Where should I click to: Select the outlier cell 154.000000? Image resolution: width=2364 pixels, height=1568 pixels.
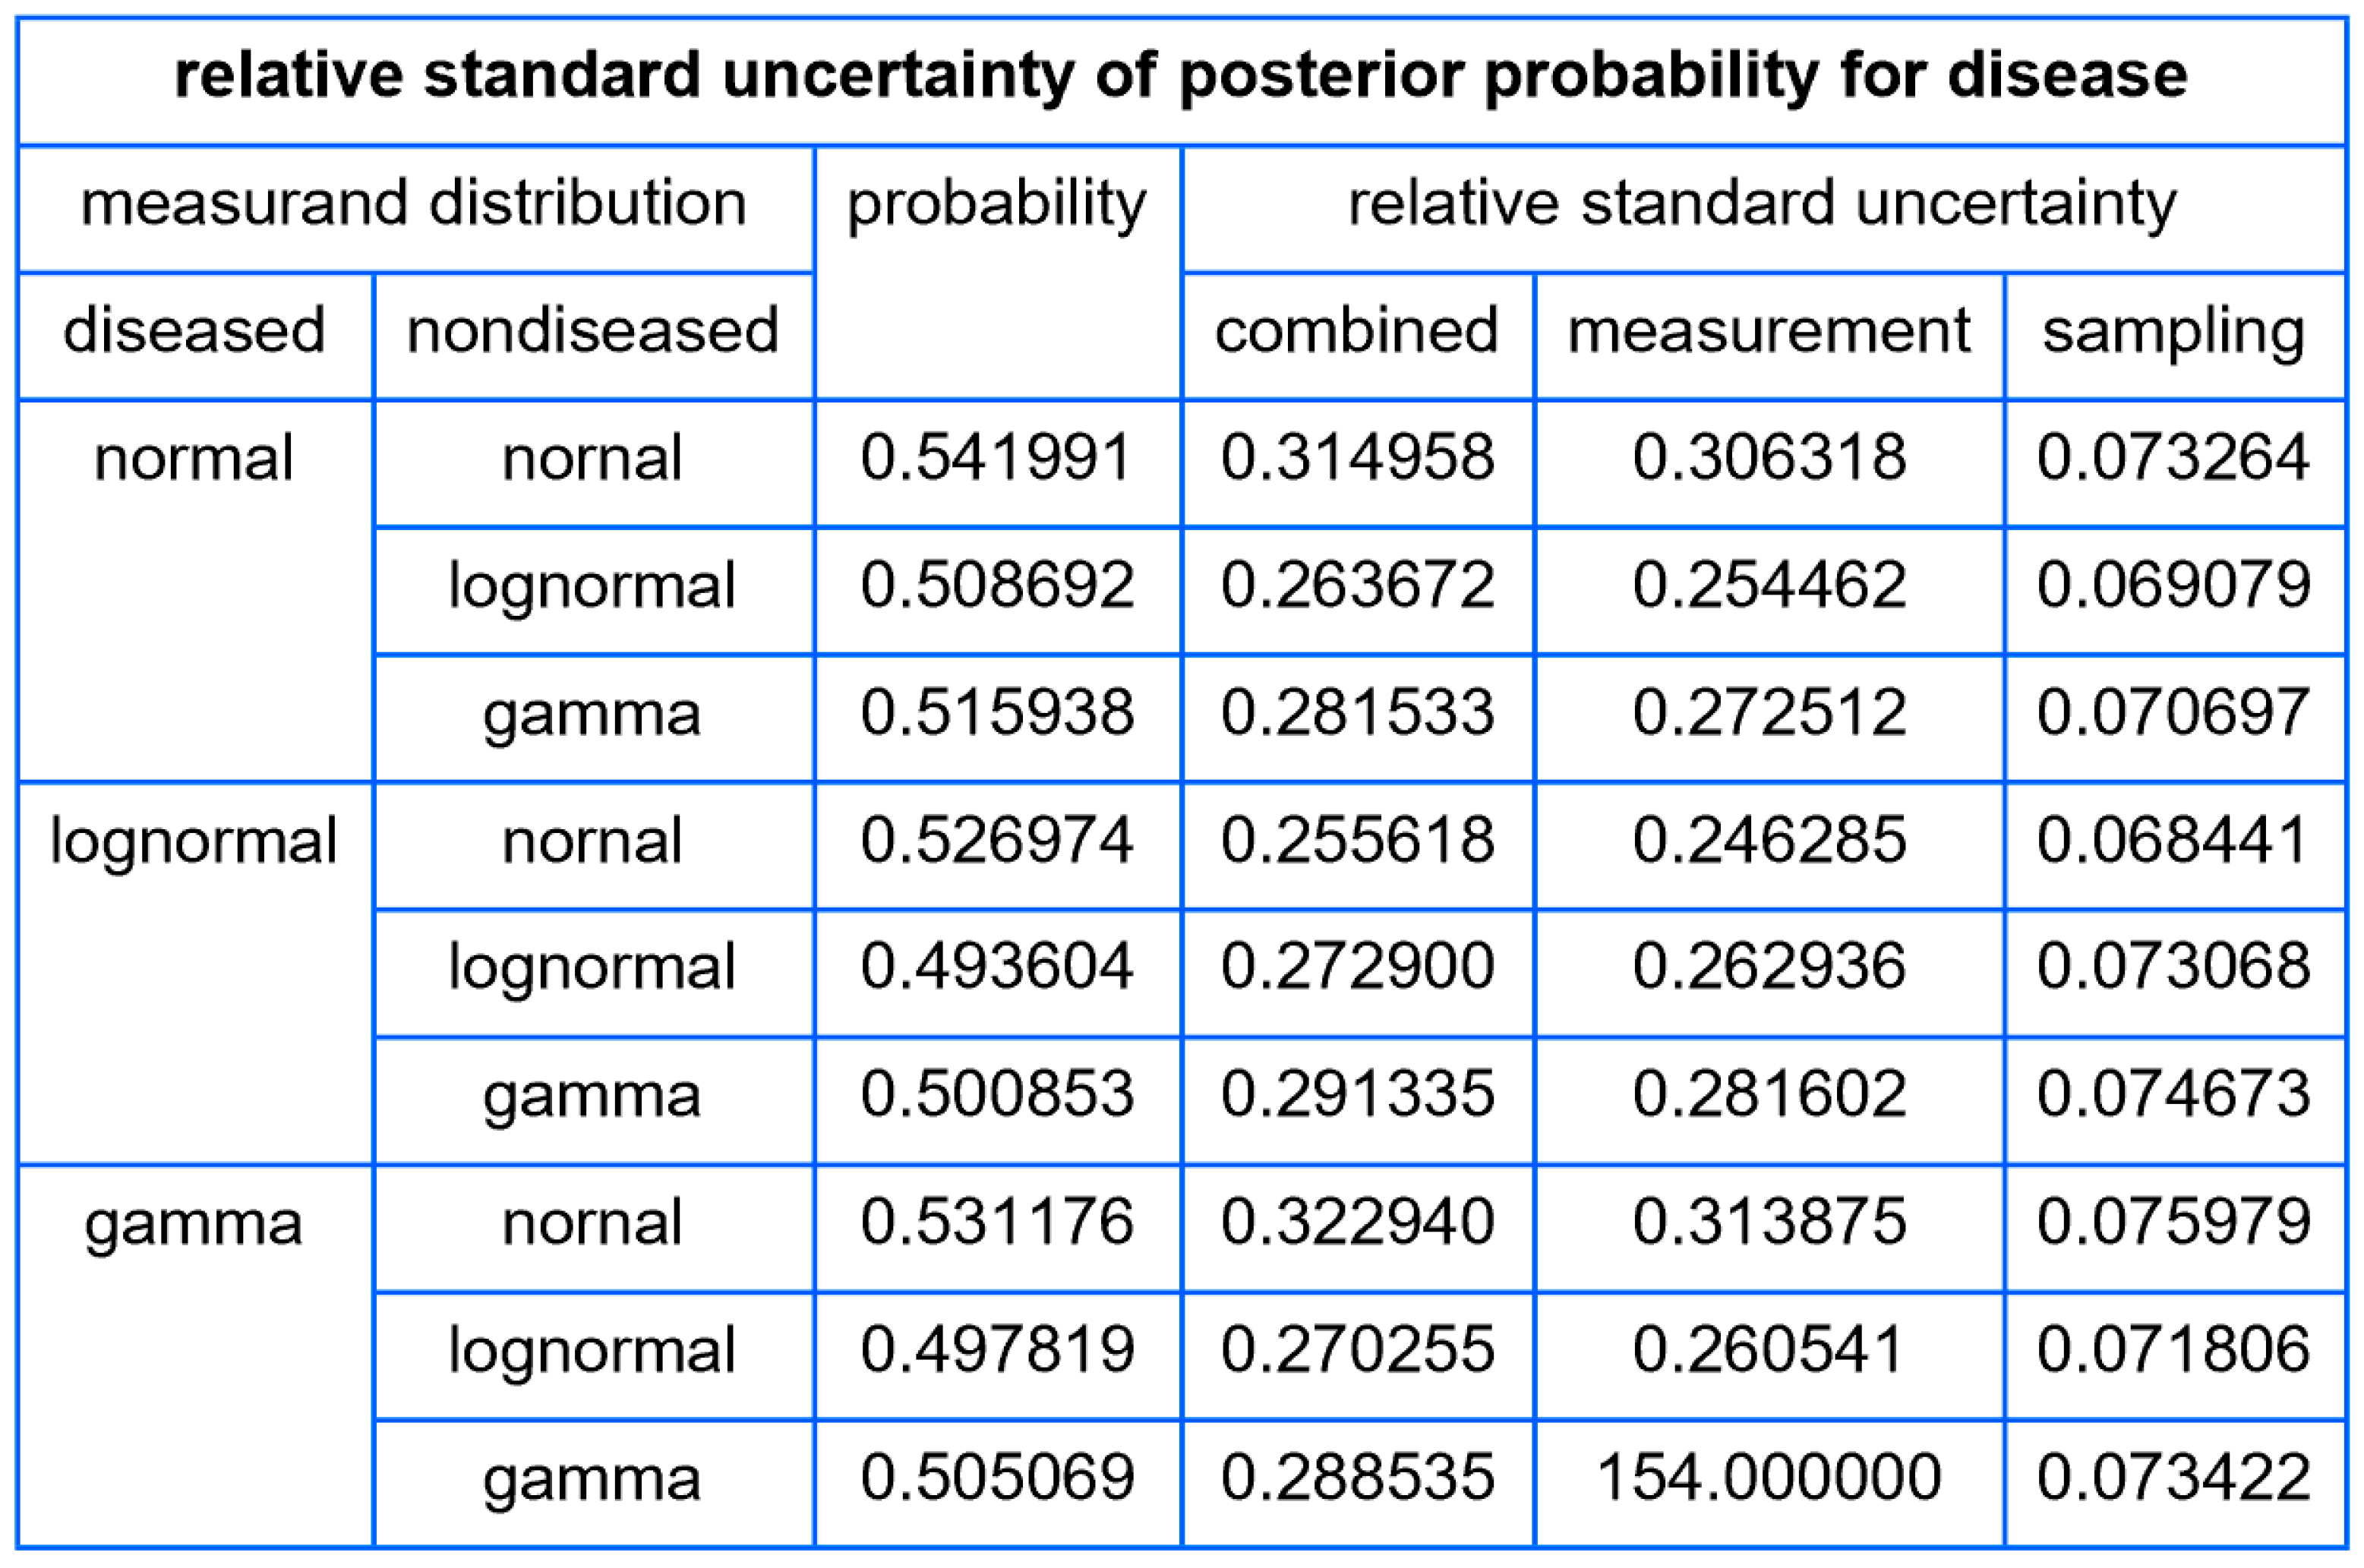tap(1768, 1477)
